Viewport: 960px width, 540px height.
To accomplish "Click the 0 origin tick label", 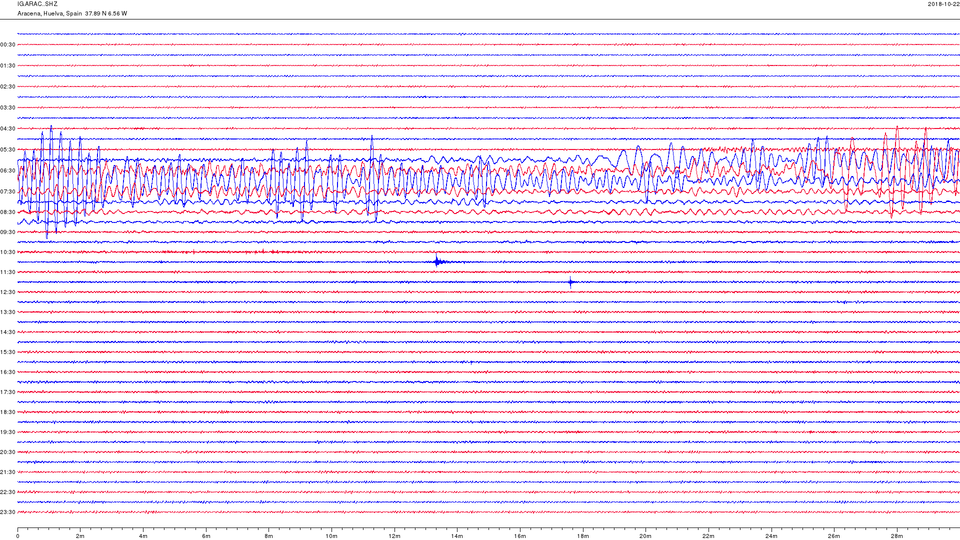I will [x=18, y=536].
